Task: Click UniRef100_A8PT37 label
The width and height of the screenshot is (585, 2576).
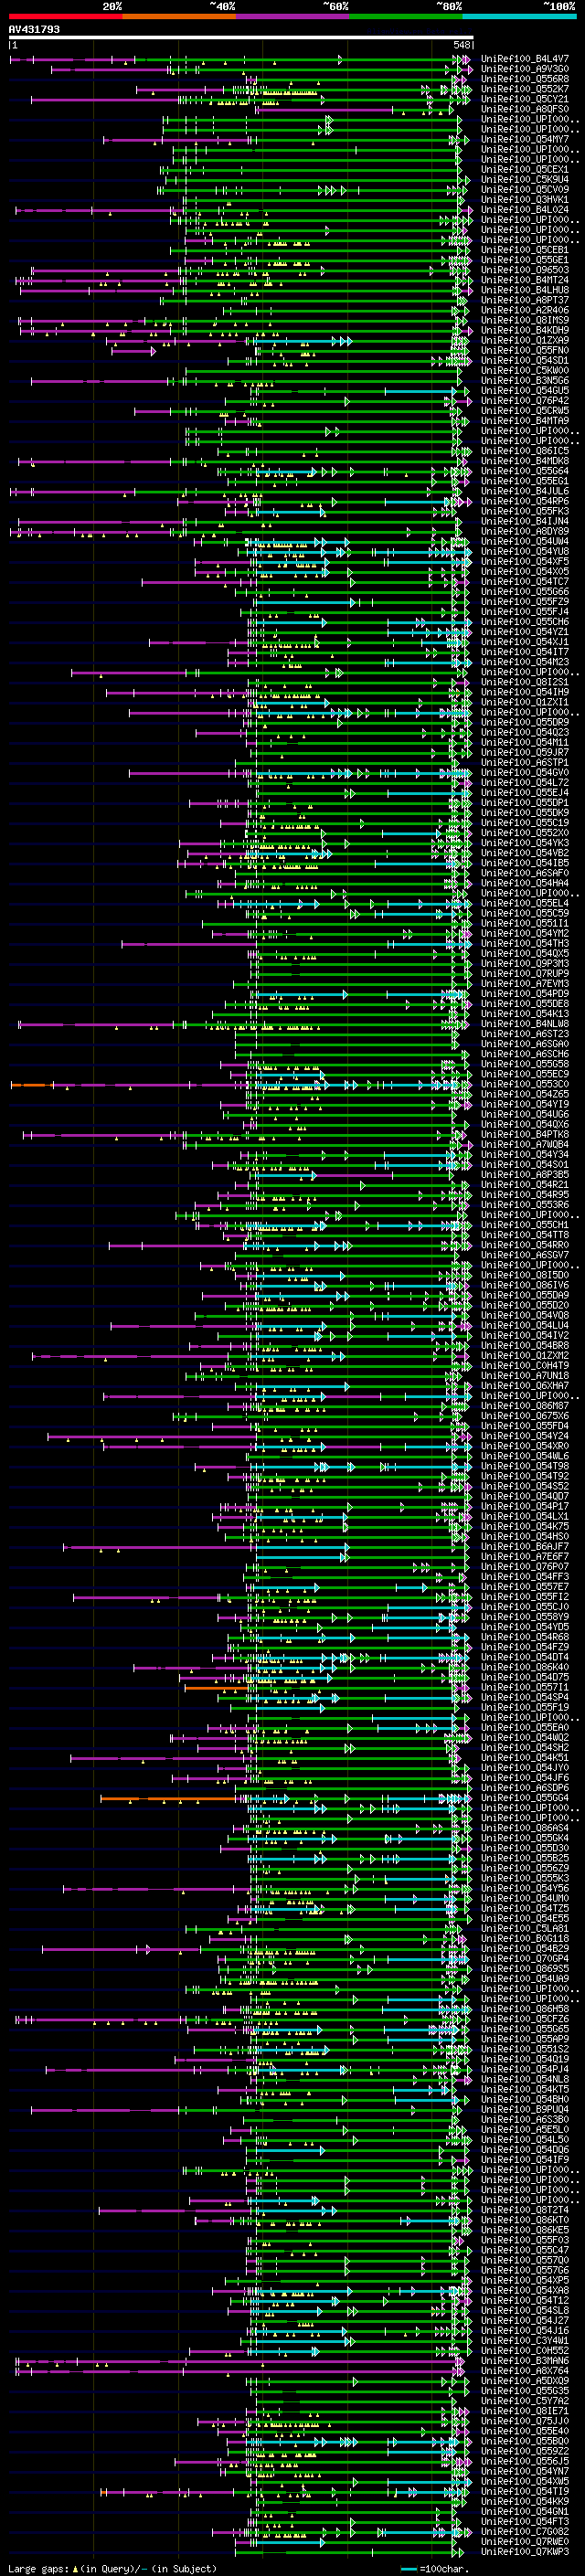Action: pos(525,300)
